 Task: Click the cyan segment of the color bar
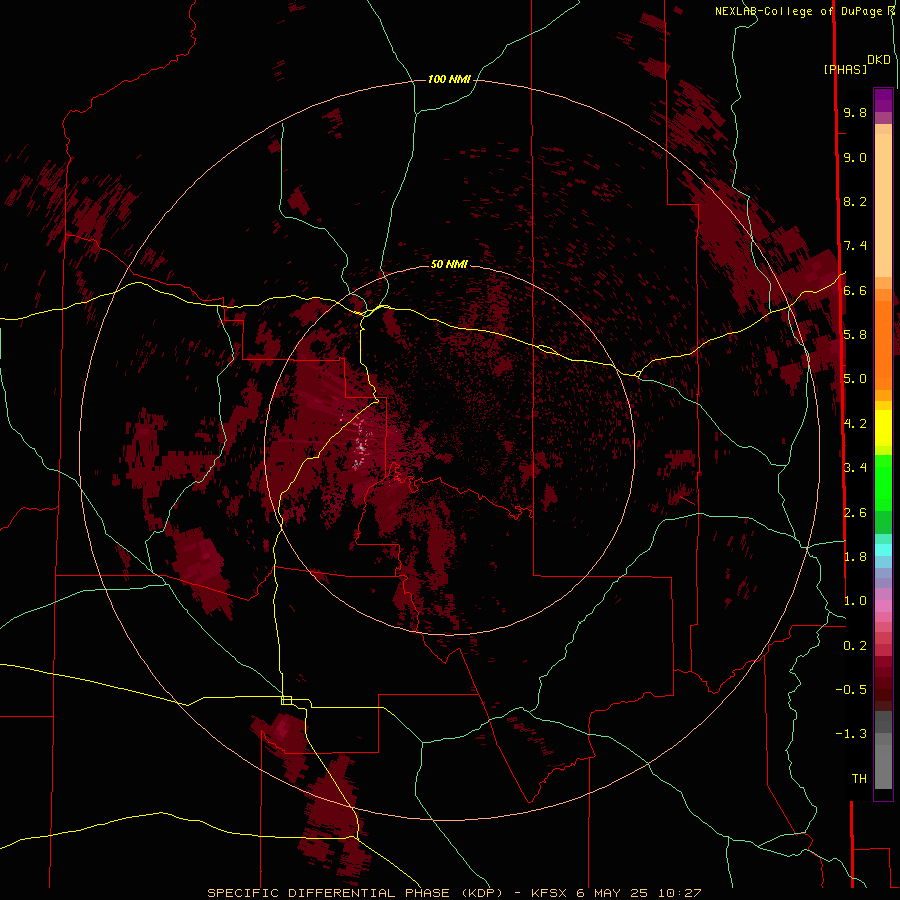pyautogui.click(x=883, y=550)
